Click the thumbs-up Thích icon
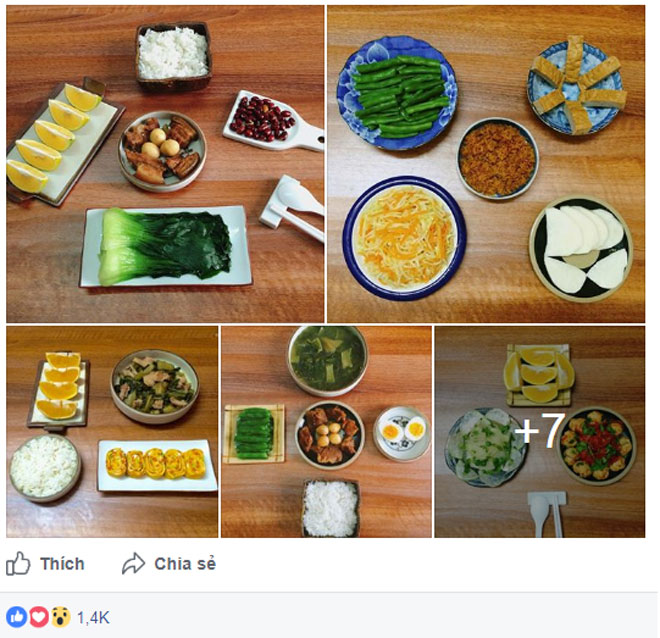 [18, 564]
